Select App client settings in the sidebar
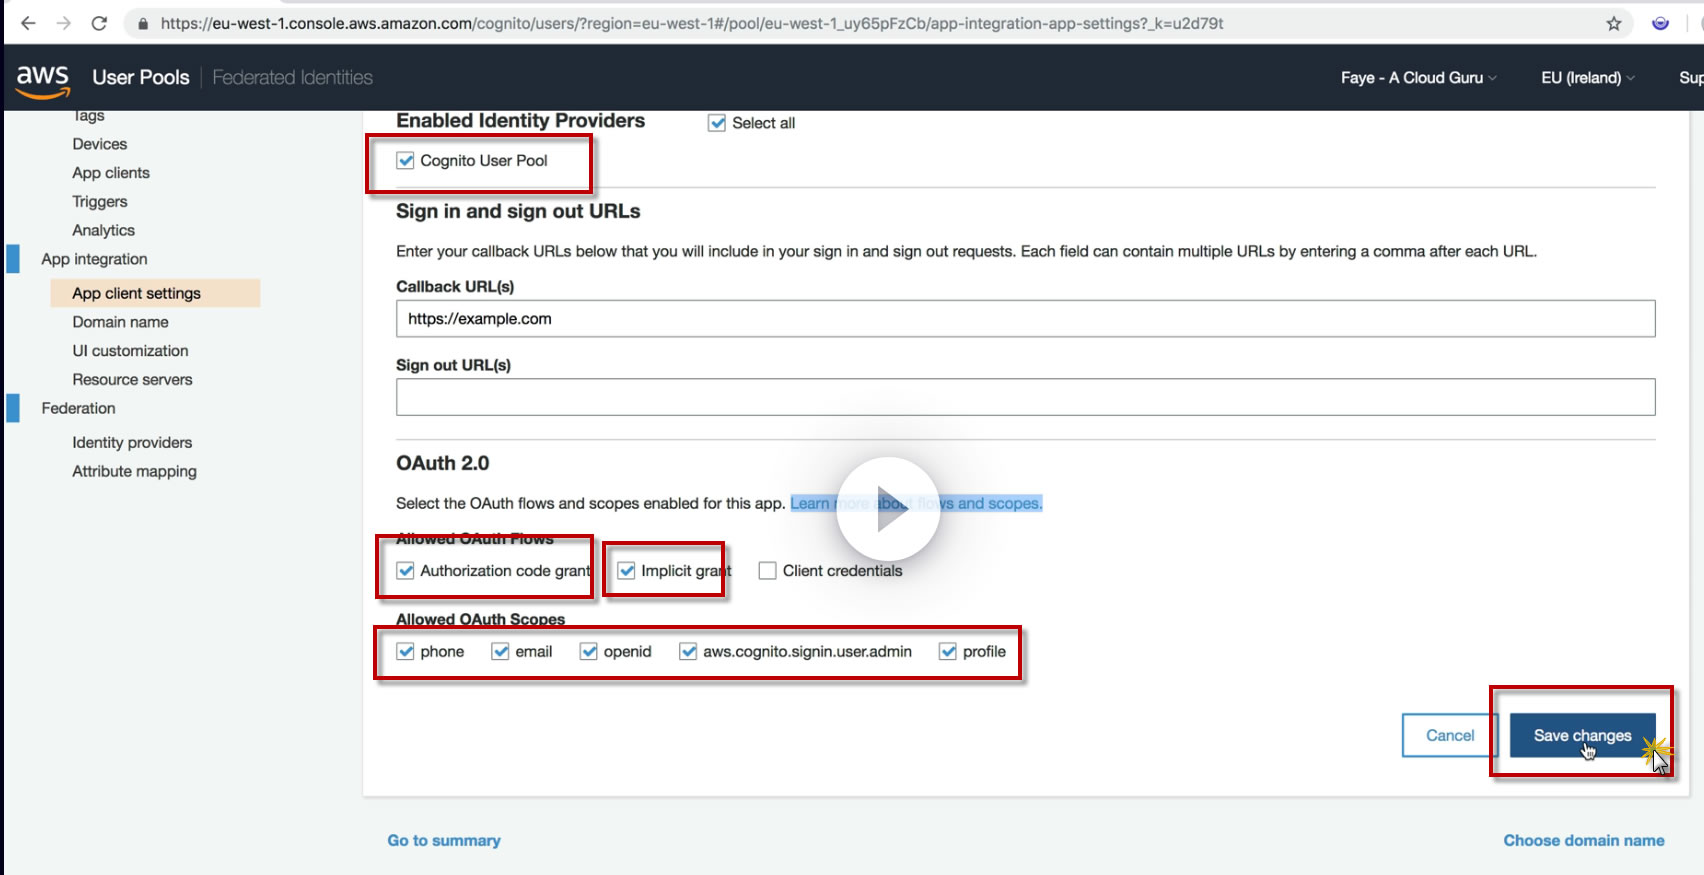 coord(155,293)
